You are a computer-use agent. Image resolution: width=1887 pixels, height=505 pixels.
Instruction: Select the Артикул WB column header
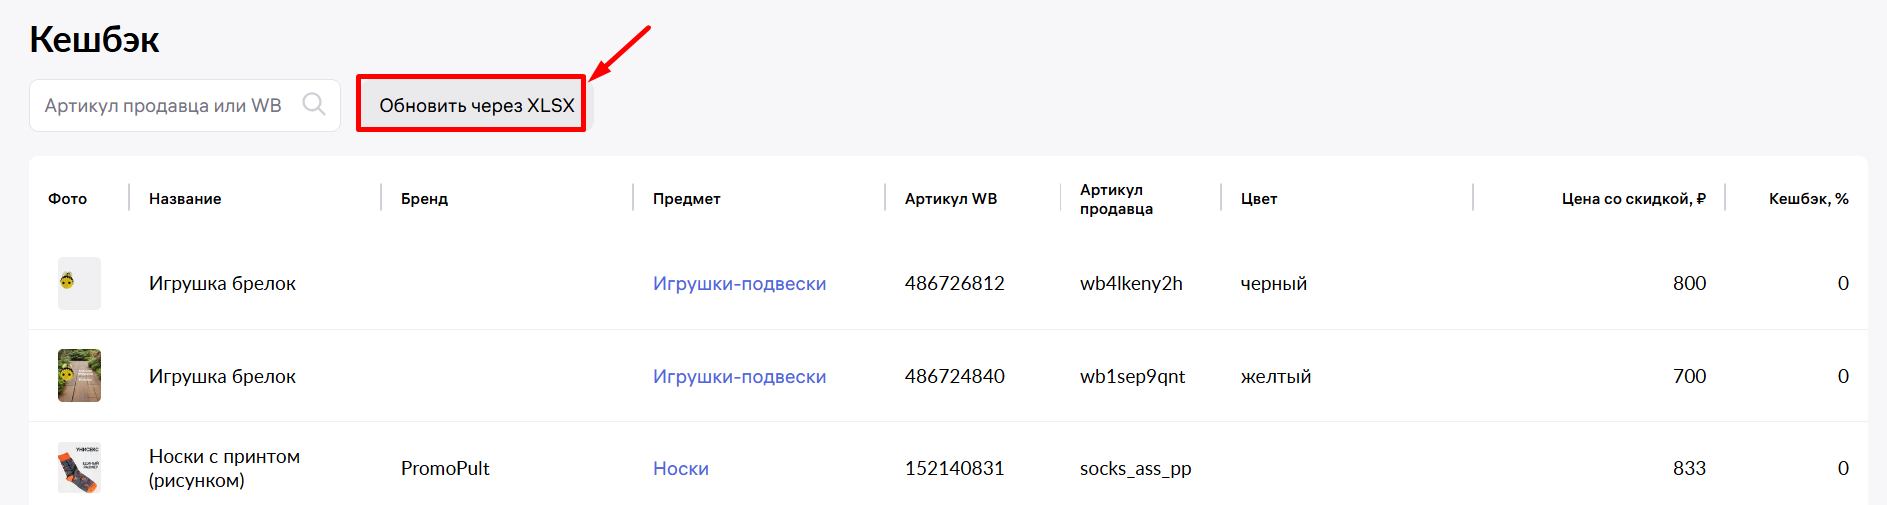[951, 199]
